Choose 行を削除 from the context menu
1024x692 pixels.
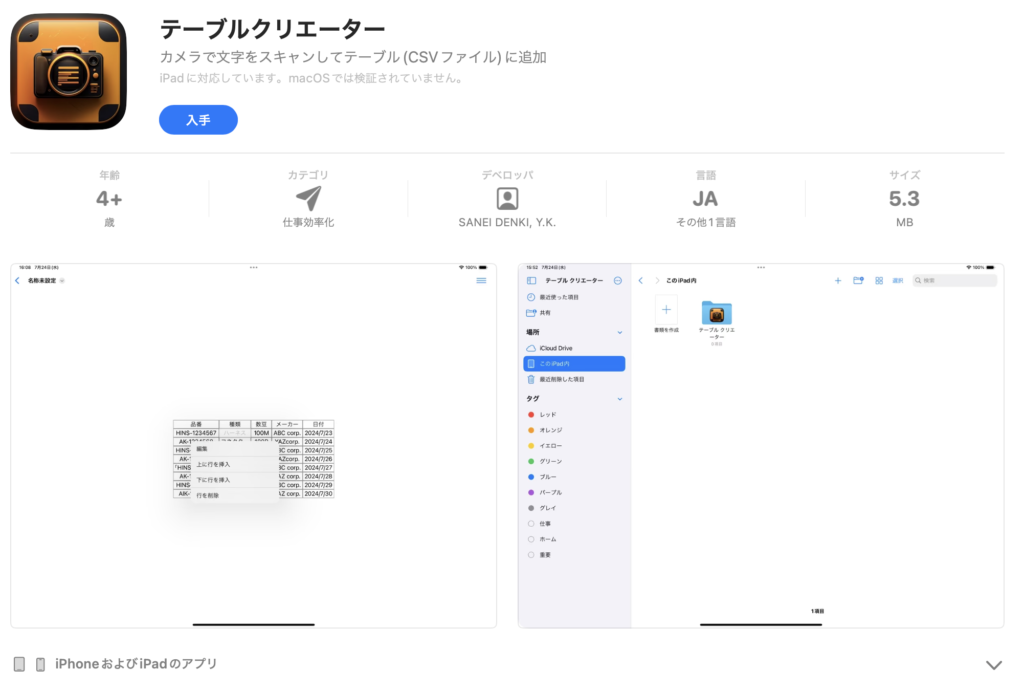tap(207, 495)
